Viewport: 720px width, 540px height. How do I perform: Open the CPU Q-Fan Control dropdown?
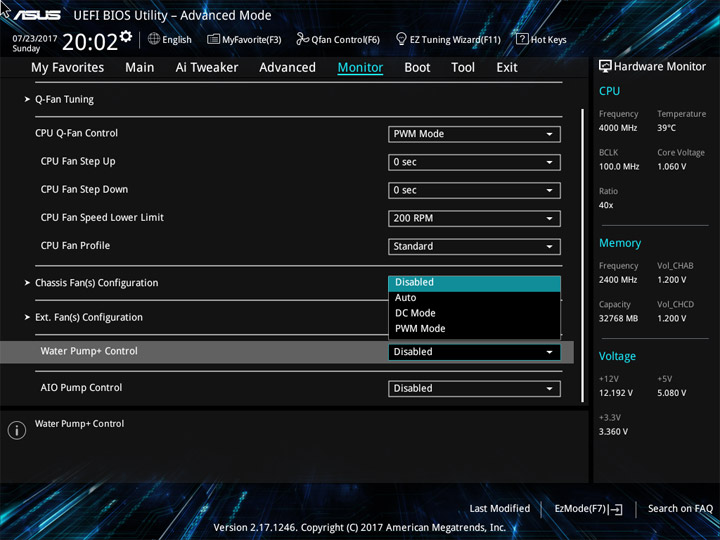click(x=474, y=134)
